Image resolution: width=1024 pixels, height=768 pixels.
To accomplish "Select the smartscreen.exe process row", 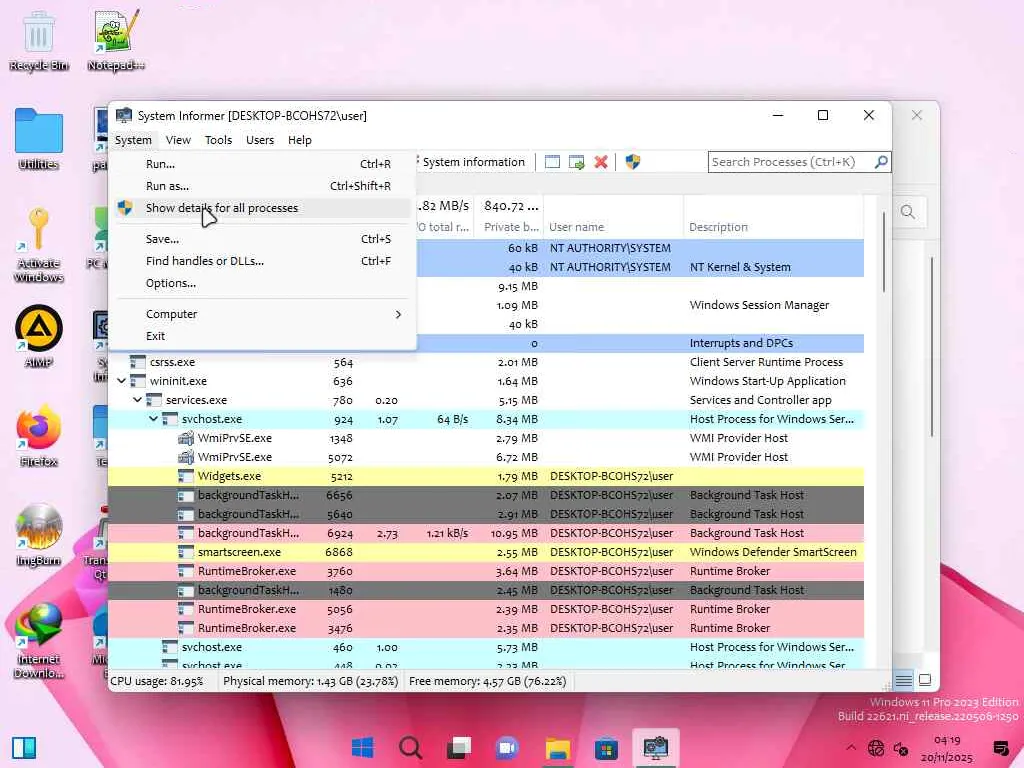I will (486, 552).
